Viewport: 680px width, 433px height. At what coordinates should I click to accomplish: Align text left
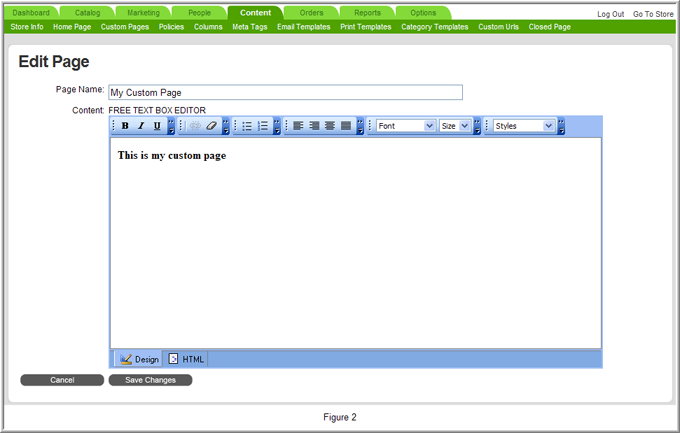[298, 126]
